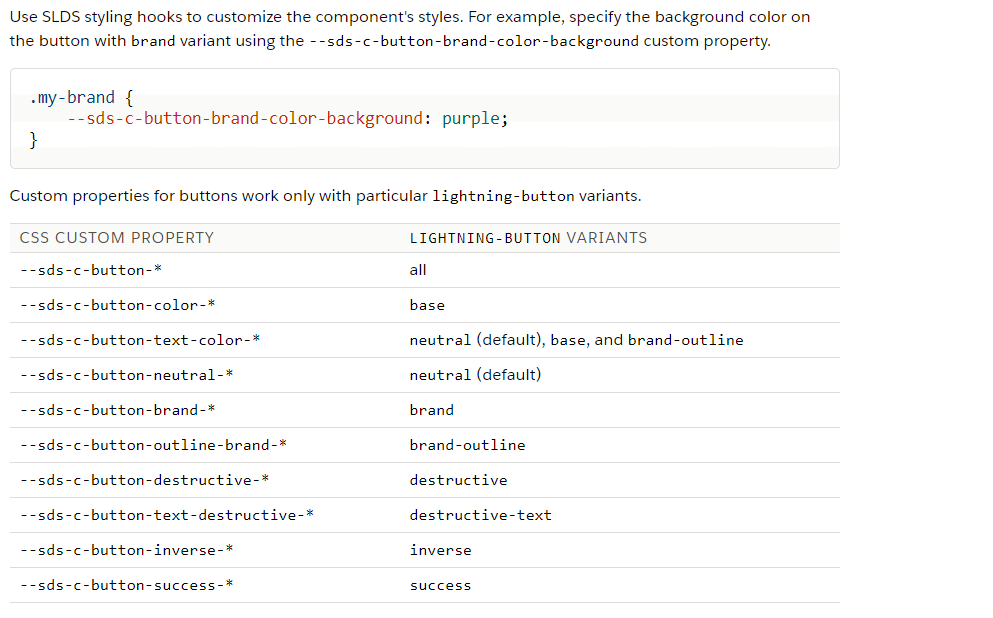This screenshot has width=993, height=618.
Task: Select the --sds-c-button-inverse-* cell
Action: click(x=126, y=550)
